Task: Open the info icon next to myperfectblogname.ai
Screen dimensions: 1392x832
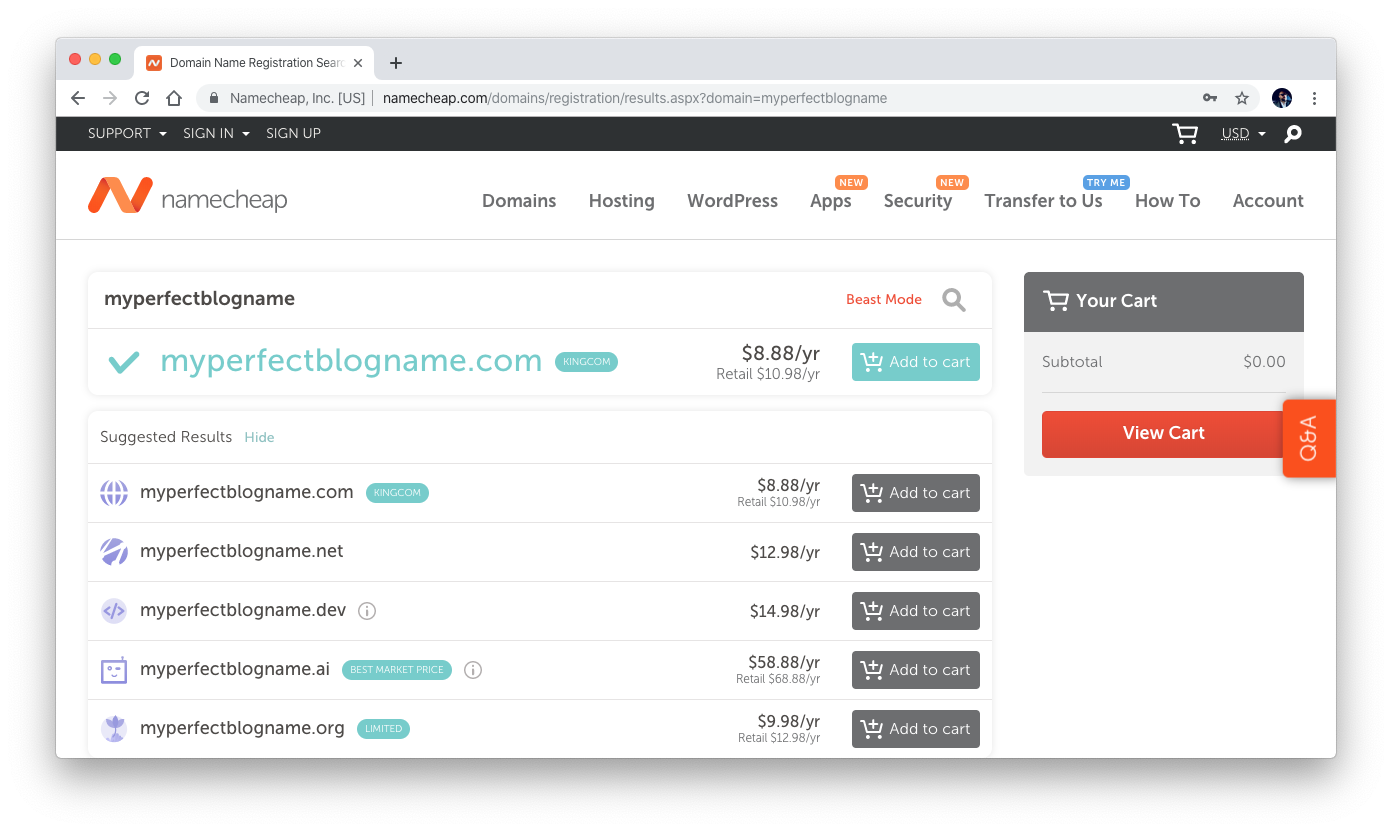Action: point(473,670)
